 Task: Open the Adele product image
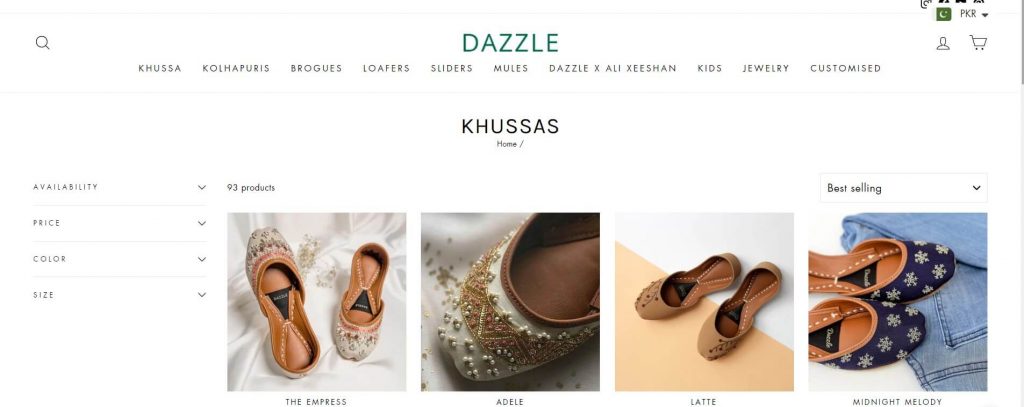click(x=510, y=302)
